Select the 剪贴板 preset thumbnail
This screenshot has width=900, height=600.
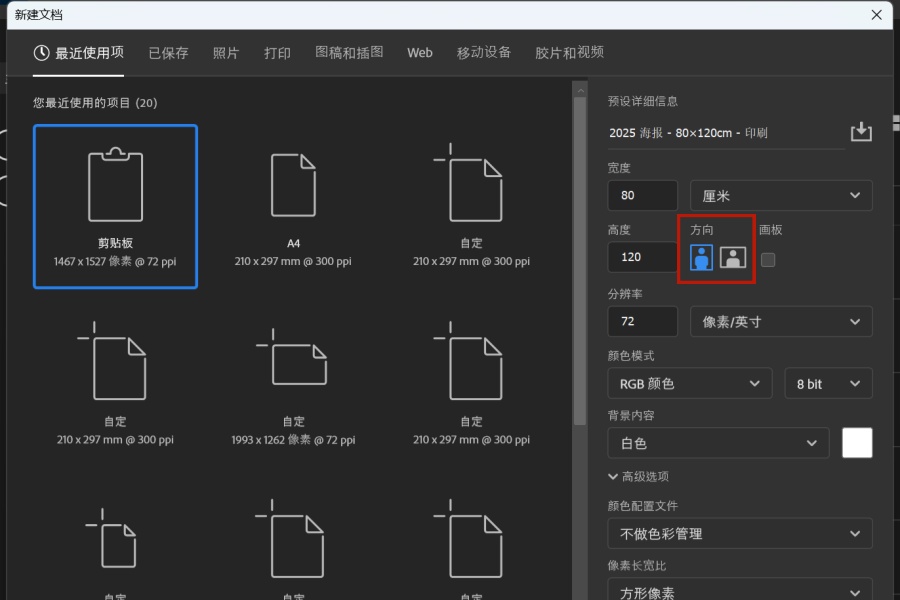click(x=115, y=206)
